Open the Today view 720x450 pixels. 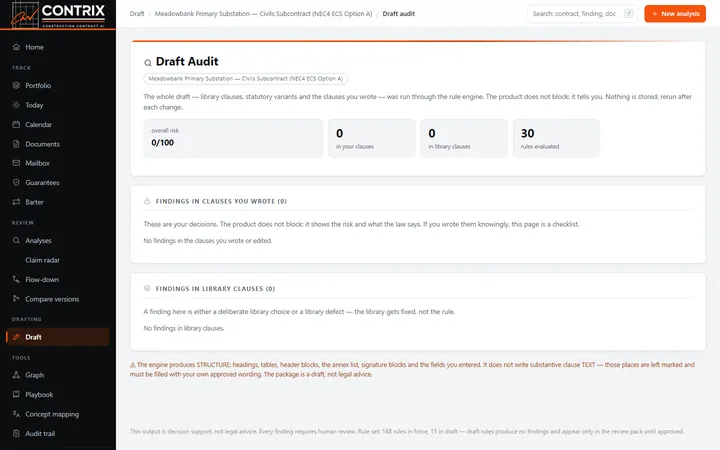(58, 105)
